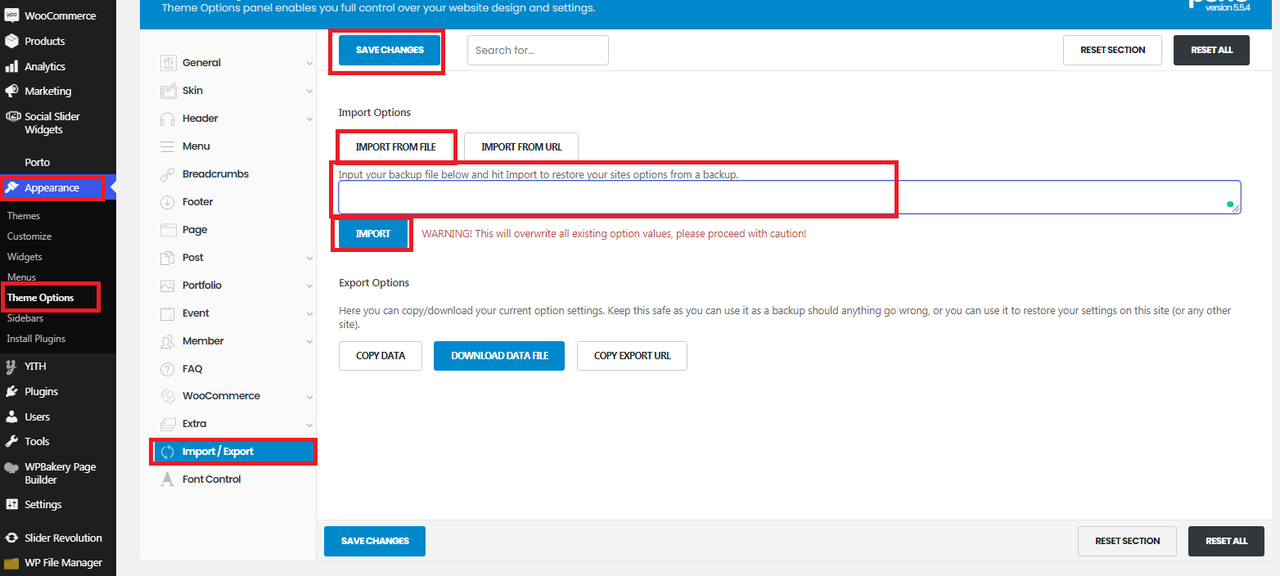Click Copy Data button
The height and width of the screenshot is (576, 1280).
[x=380, y=356]
